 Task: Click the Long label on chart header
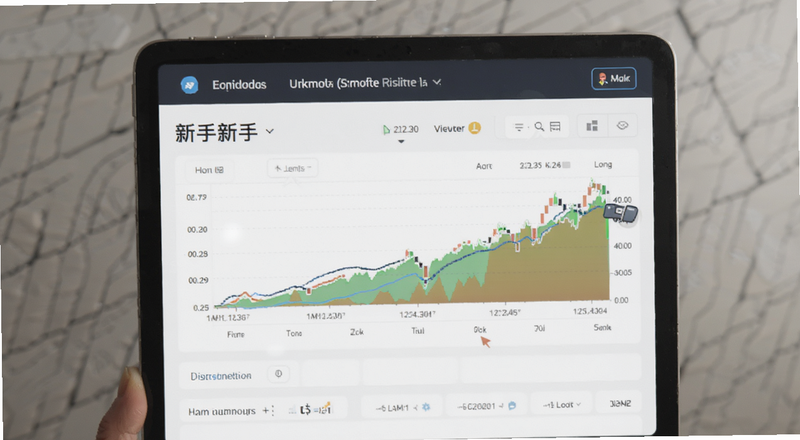point(603,164)
